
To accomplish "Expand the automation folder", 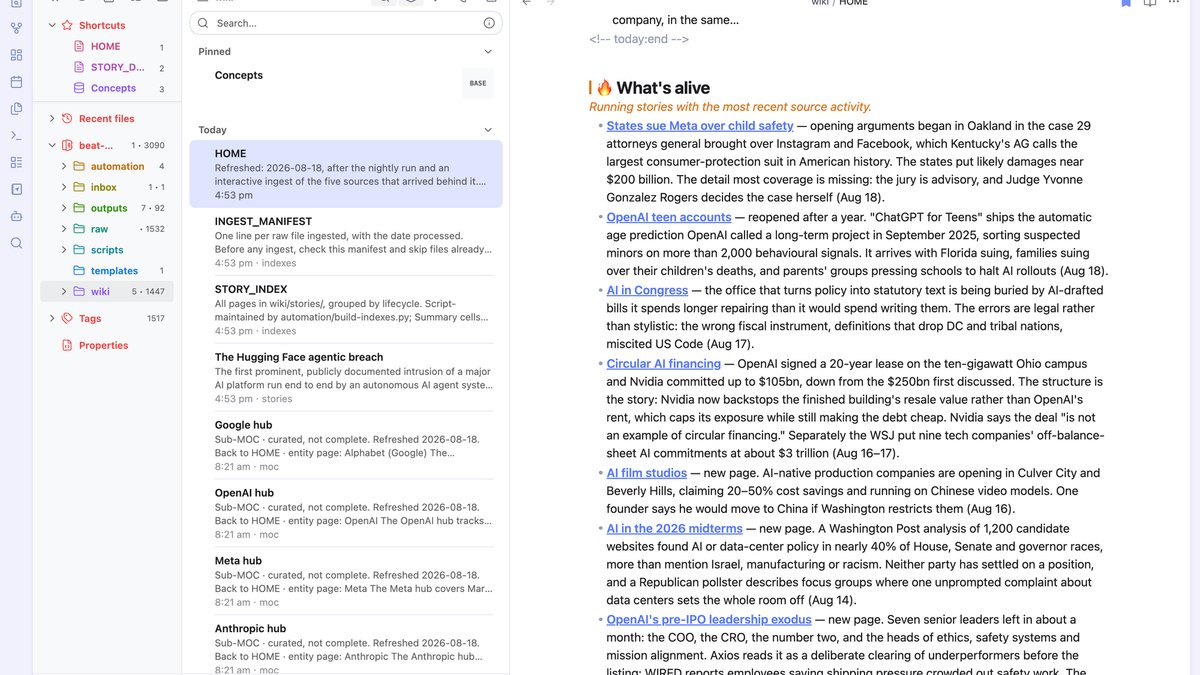I will (64, 167).
